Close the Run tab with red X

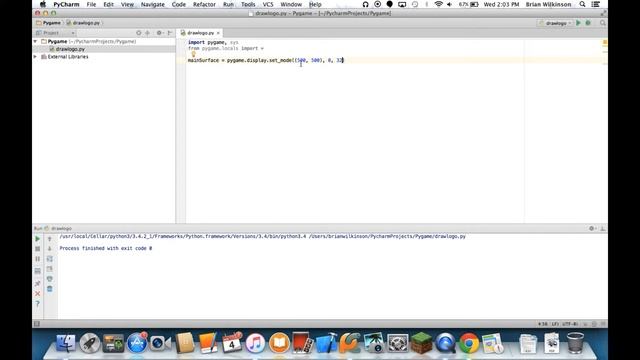(x=38, y=293)
